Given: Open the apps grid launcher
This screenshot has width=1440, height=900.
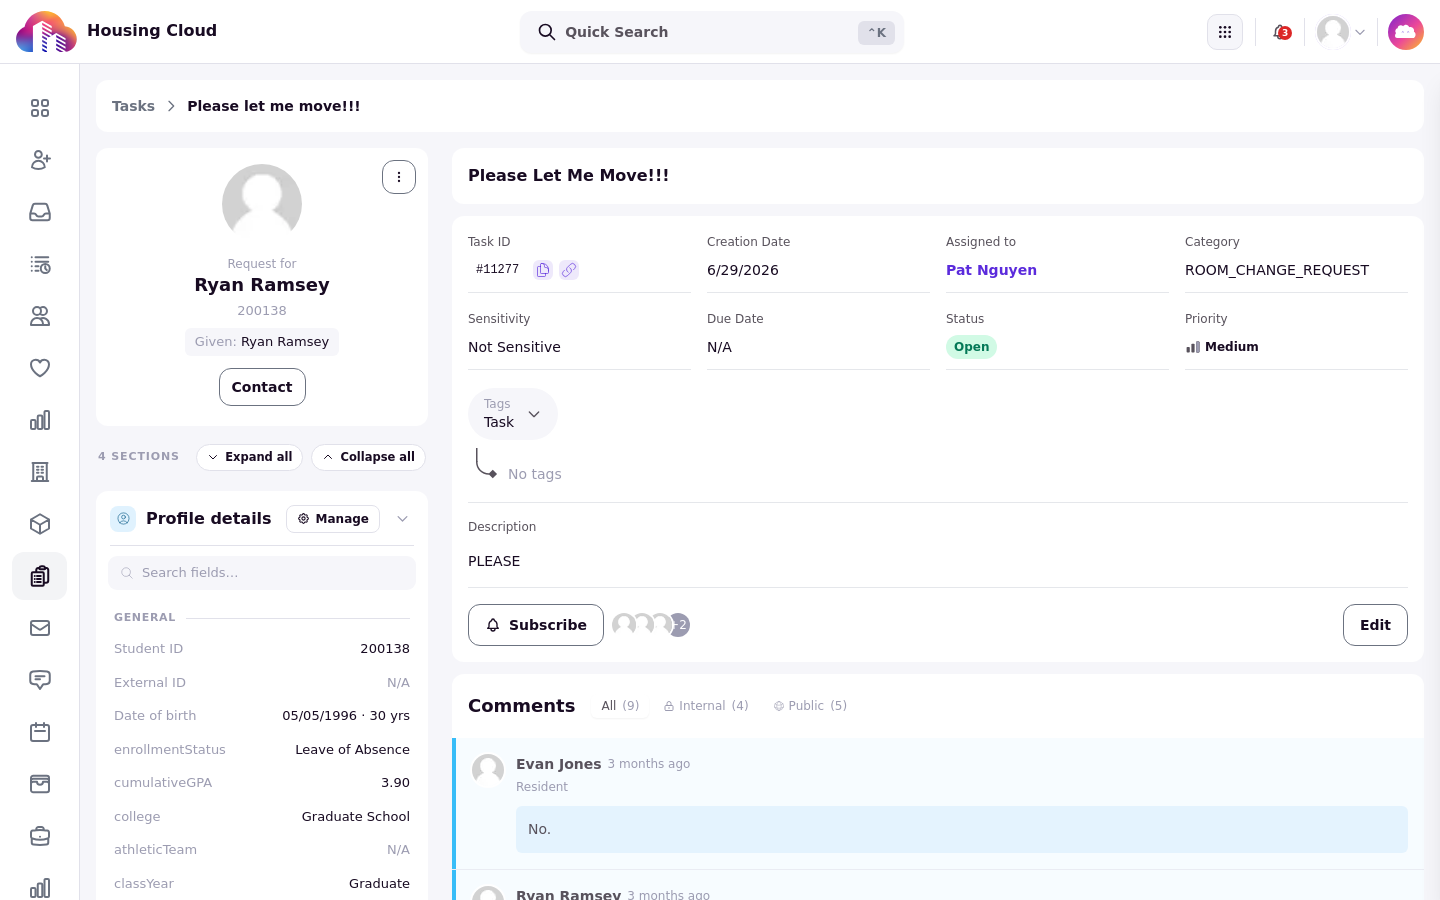Looking at the screenshot, I should pos(1225,32).
